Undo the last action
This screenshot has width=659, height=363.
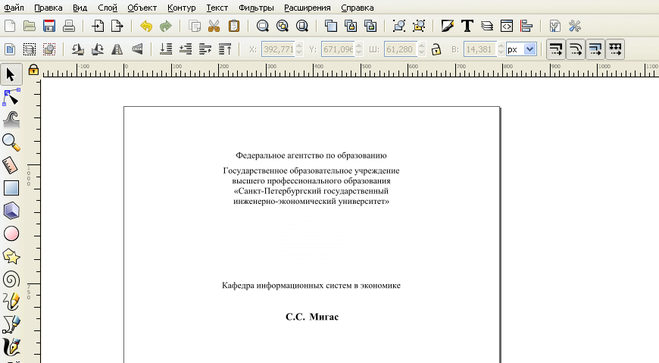tap(146, 26)
